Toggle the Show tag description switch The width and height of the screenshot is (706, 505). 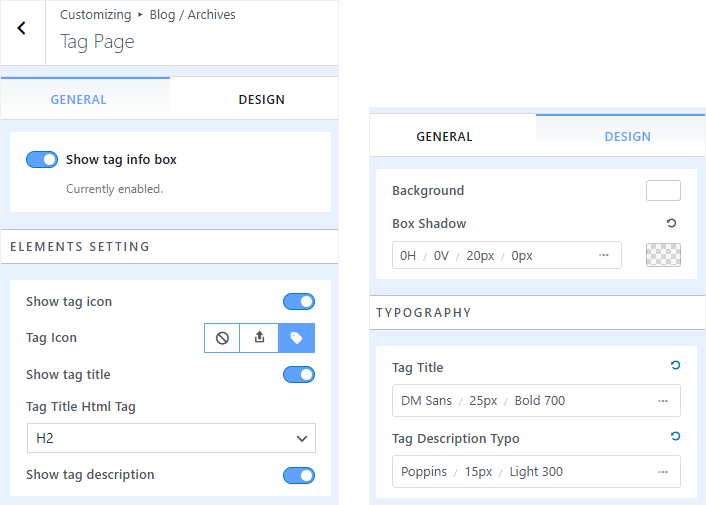[x=299, y=475]
